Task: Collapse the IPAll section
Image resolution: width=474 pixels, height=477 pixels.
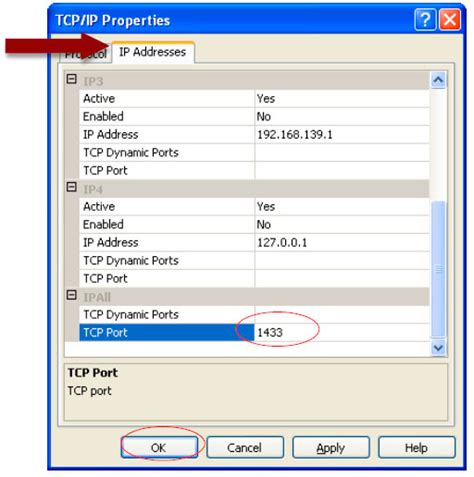Action: point(71,295)
